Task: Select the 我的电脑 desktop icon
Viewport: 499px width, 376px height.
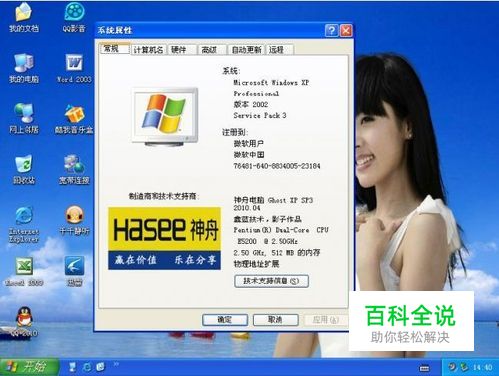Action: pos(24,68)
